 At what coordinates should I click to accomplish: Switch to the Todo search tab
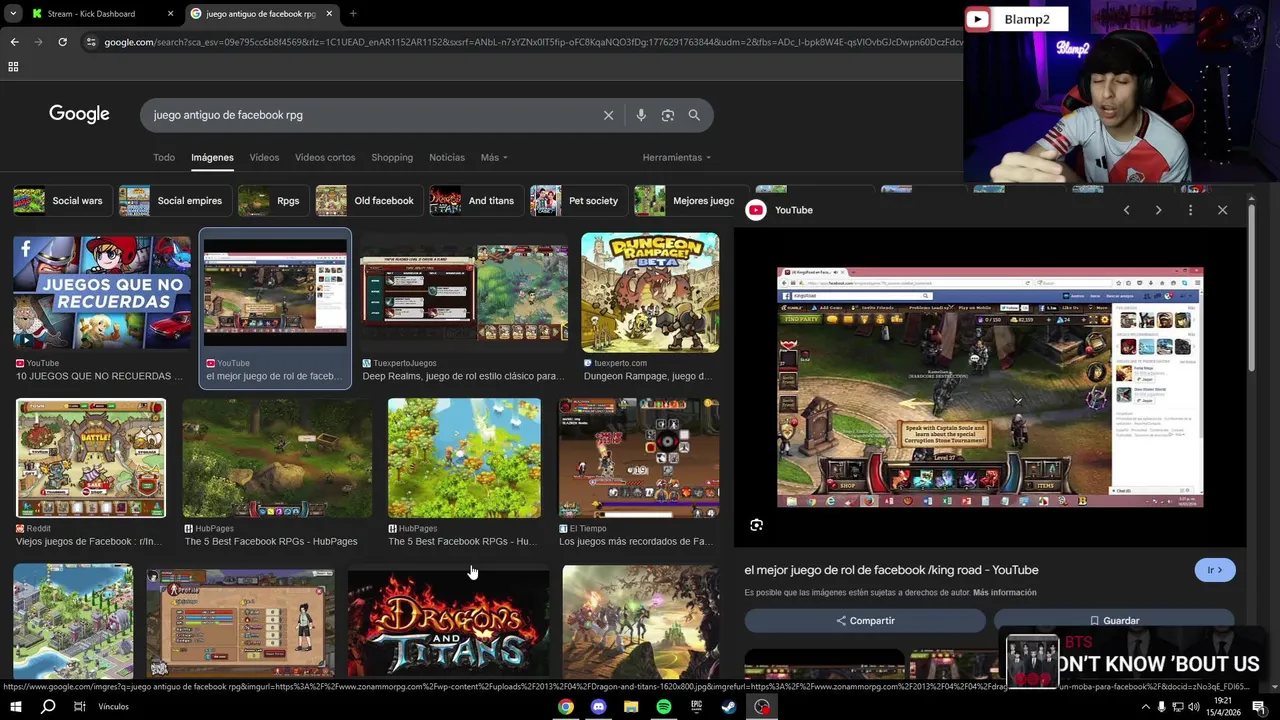pyautogui.click(x=164, y=157)
